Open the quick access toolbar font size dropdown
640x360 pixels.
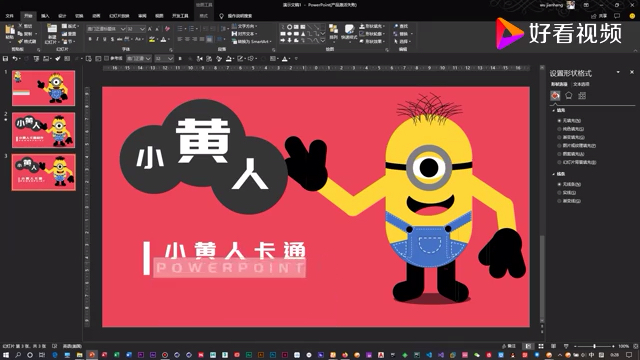pos(171,59)
